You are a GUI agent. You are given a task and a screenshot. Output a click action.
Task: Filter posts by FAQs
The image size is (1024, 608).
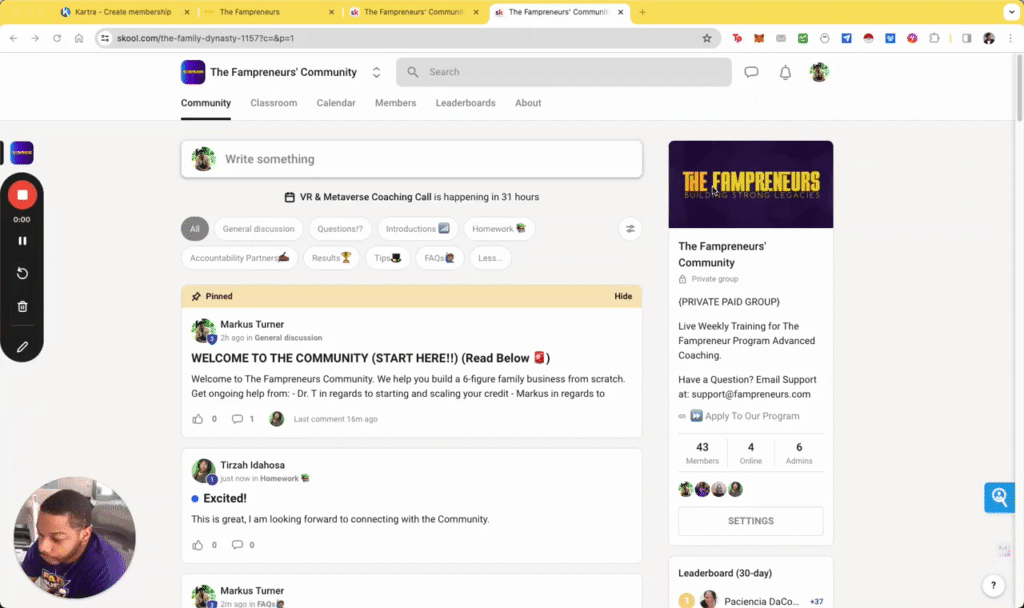click(x=440, y=258)
